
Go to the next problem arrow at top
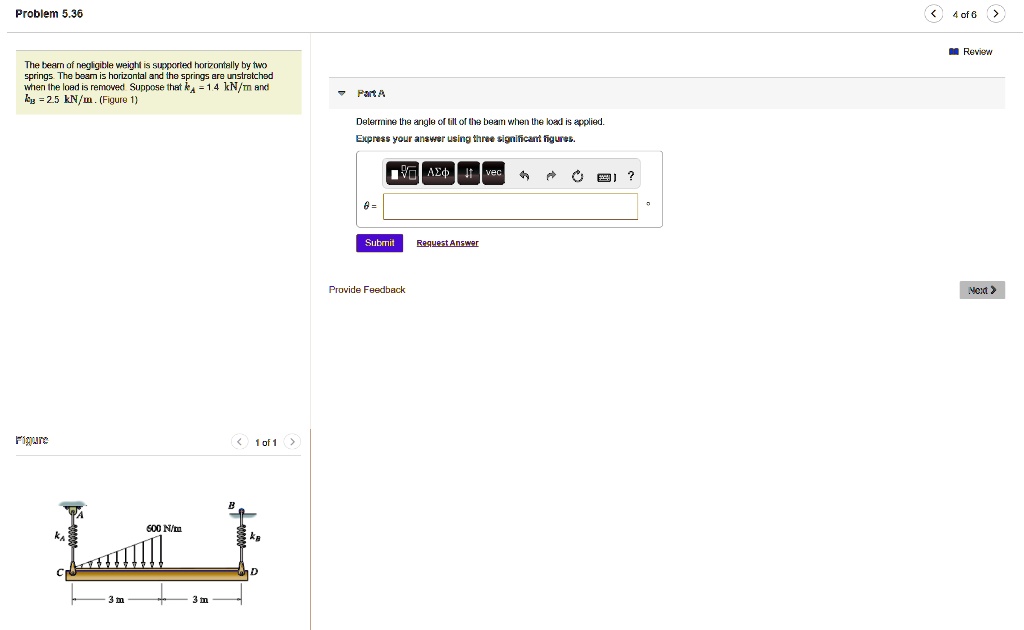(x=996, y=14)
